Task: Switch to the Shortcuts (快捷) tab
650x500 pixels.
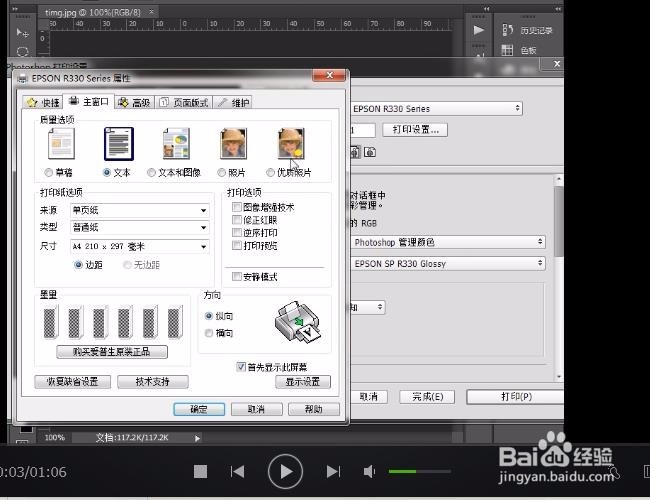Action: (x=43, y=102)
